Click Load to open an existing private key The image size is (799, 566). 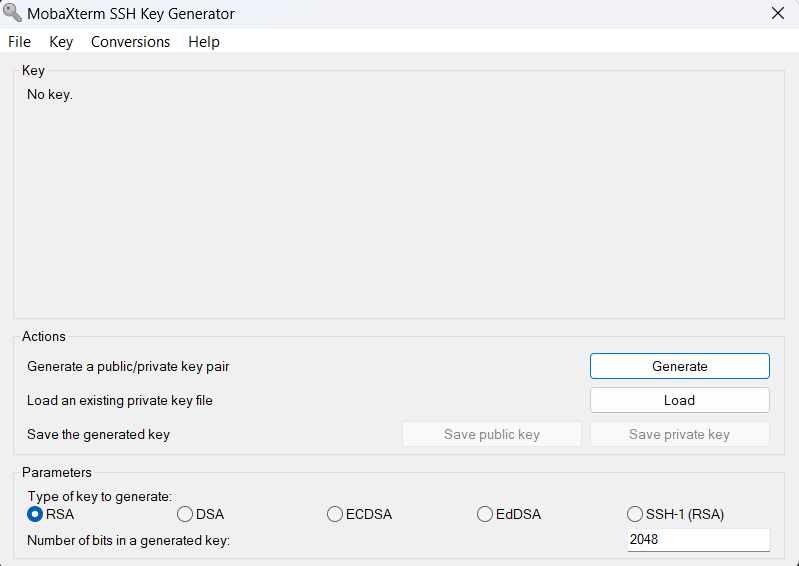pos(680,400)
